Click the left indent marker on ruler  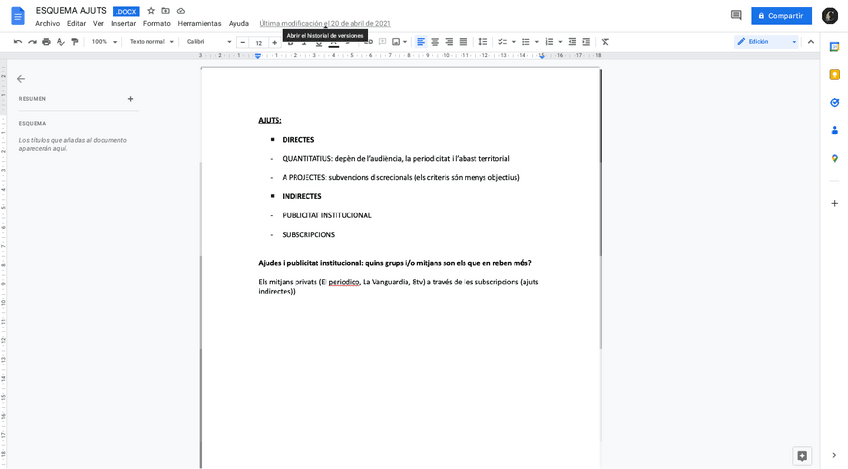tap(258, 56)
